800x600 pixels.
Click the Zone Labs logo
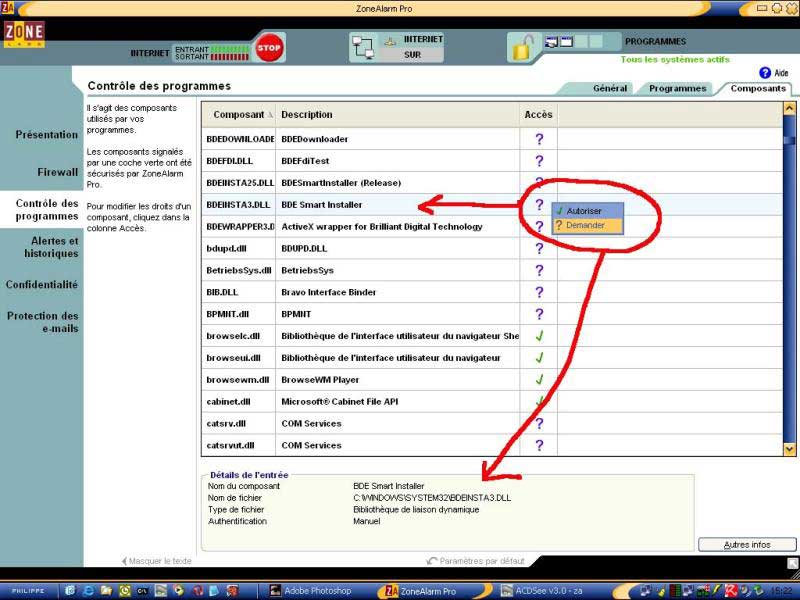pos(22,34)
